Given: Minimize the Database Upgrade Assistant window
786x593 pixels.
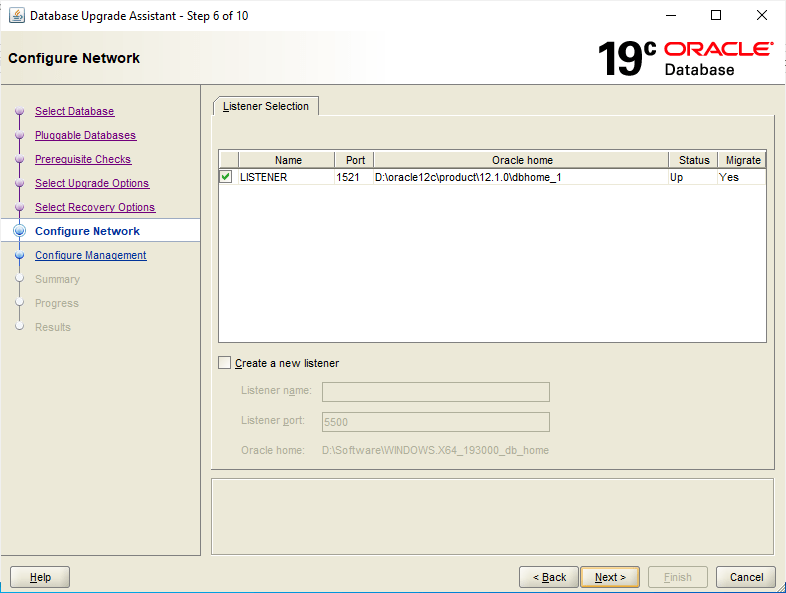Looking at the screenshot, I should (671, 16).
